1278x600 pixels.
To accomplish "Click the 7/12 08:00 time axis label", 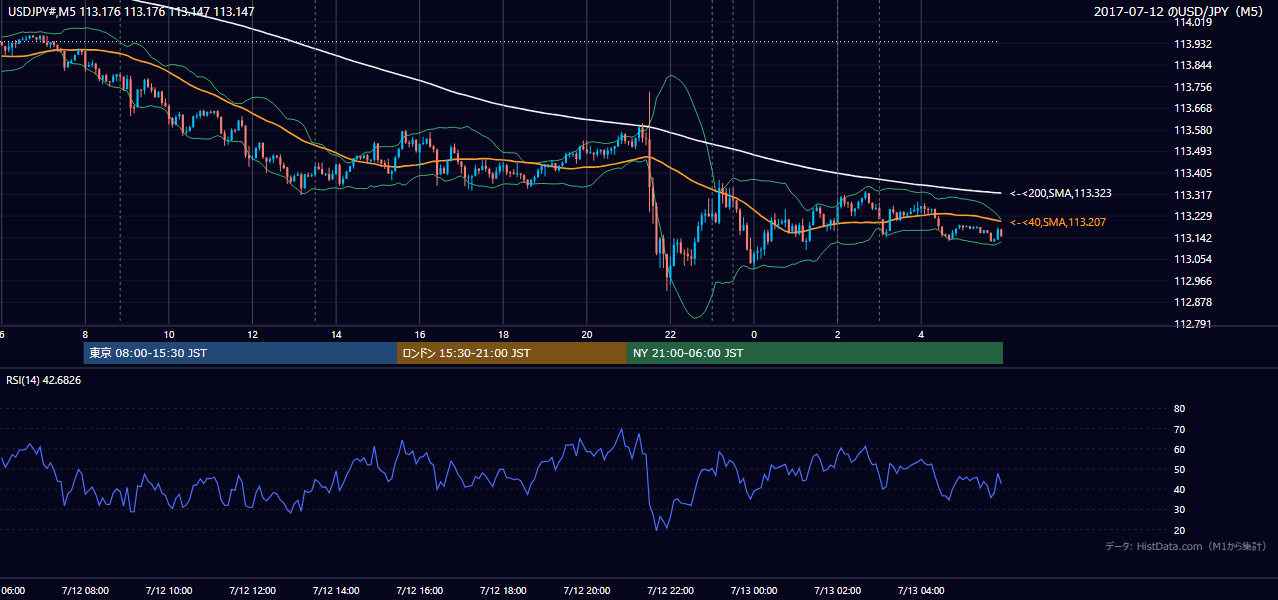I will click(x=85, y=590).
